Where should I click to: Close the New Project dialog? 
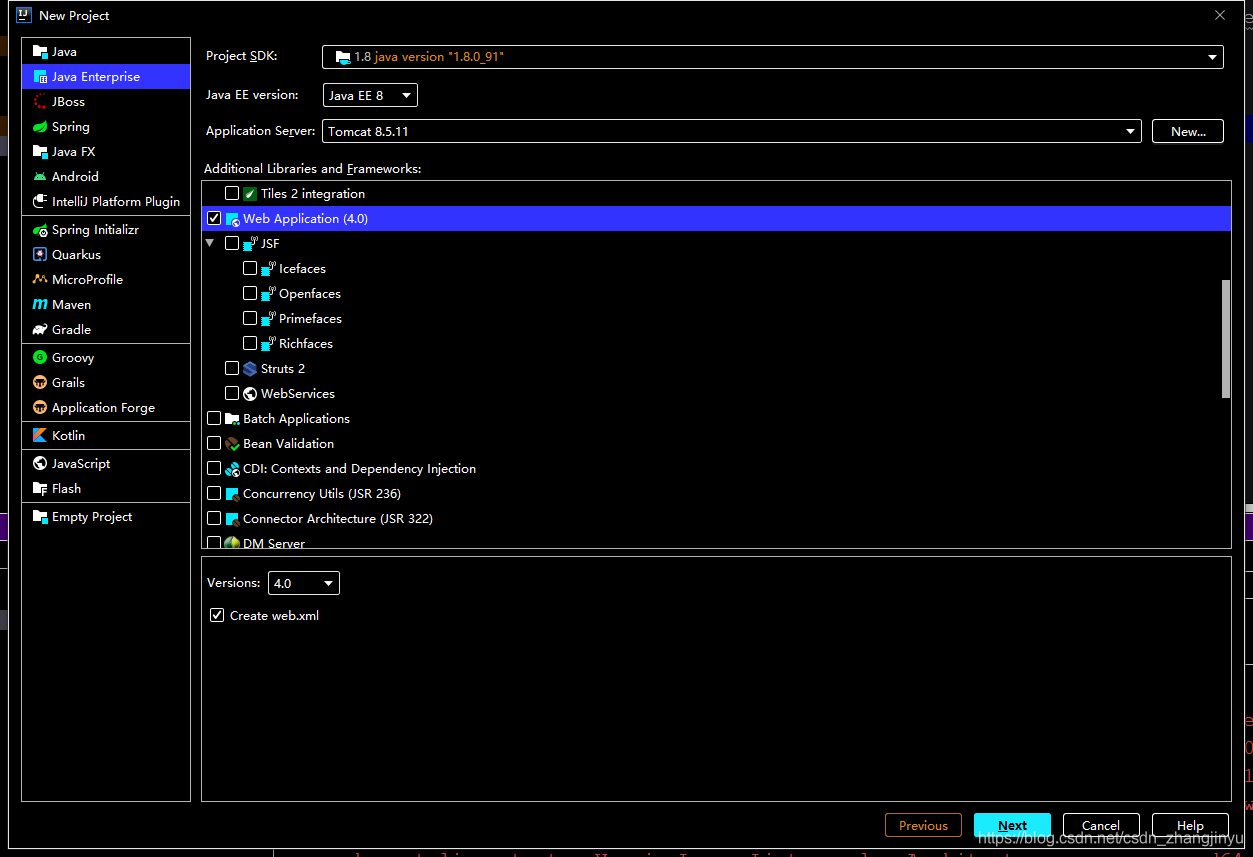(x=1220, y=15)
